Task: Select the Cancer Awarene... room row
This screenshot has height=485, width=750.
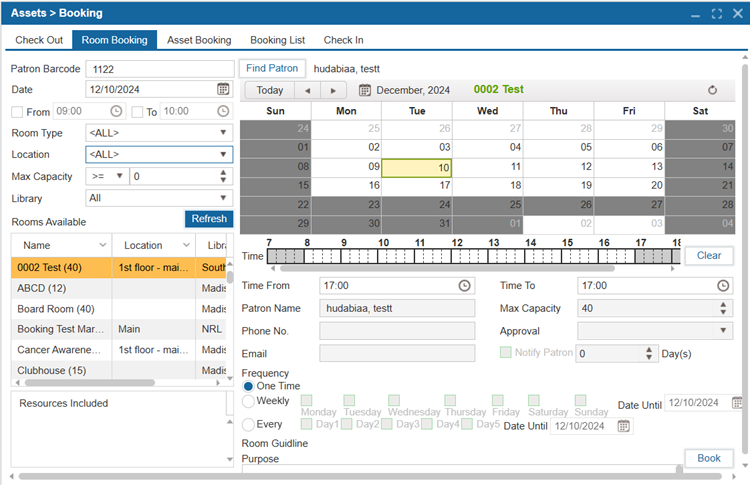Action: coord(119,350)
